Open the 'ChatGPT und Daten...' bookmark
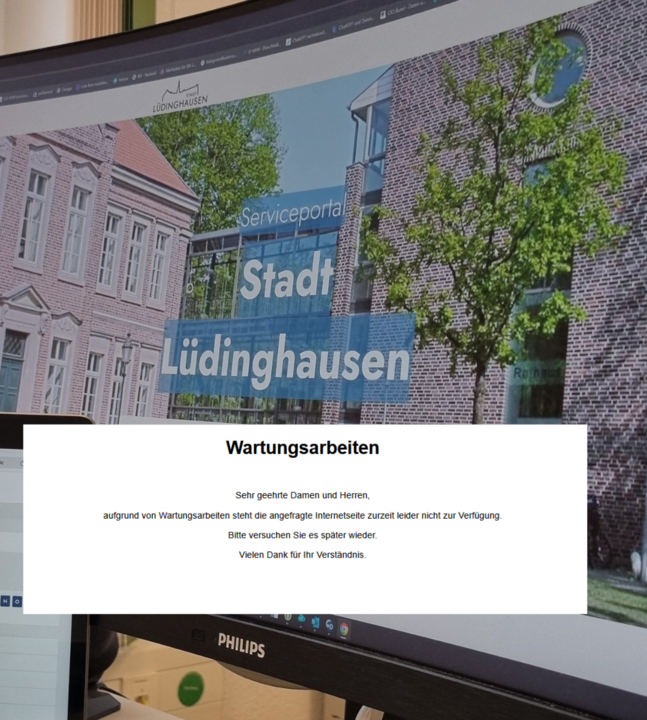The width and height of the screenshot is (647, 720). pyautogui.click(x=353, y=24)
